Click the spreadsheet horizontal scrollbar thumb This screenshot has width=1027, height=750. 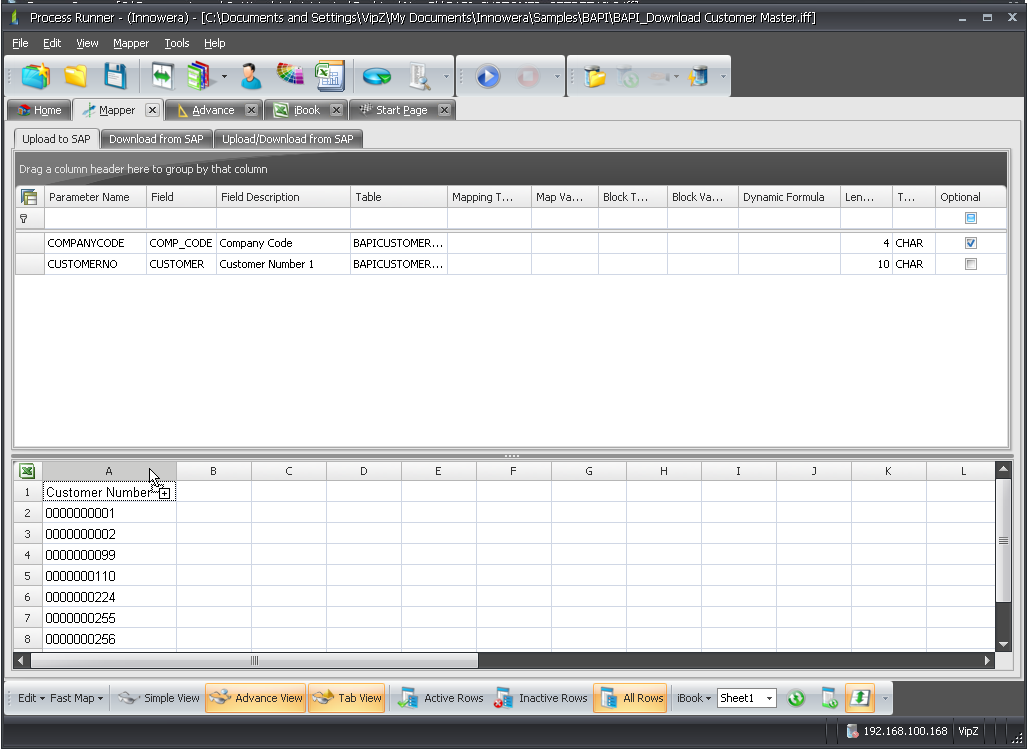click(254, 661)
